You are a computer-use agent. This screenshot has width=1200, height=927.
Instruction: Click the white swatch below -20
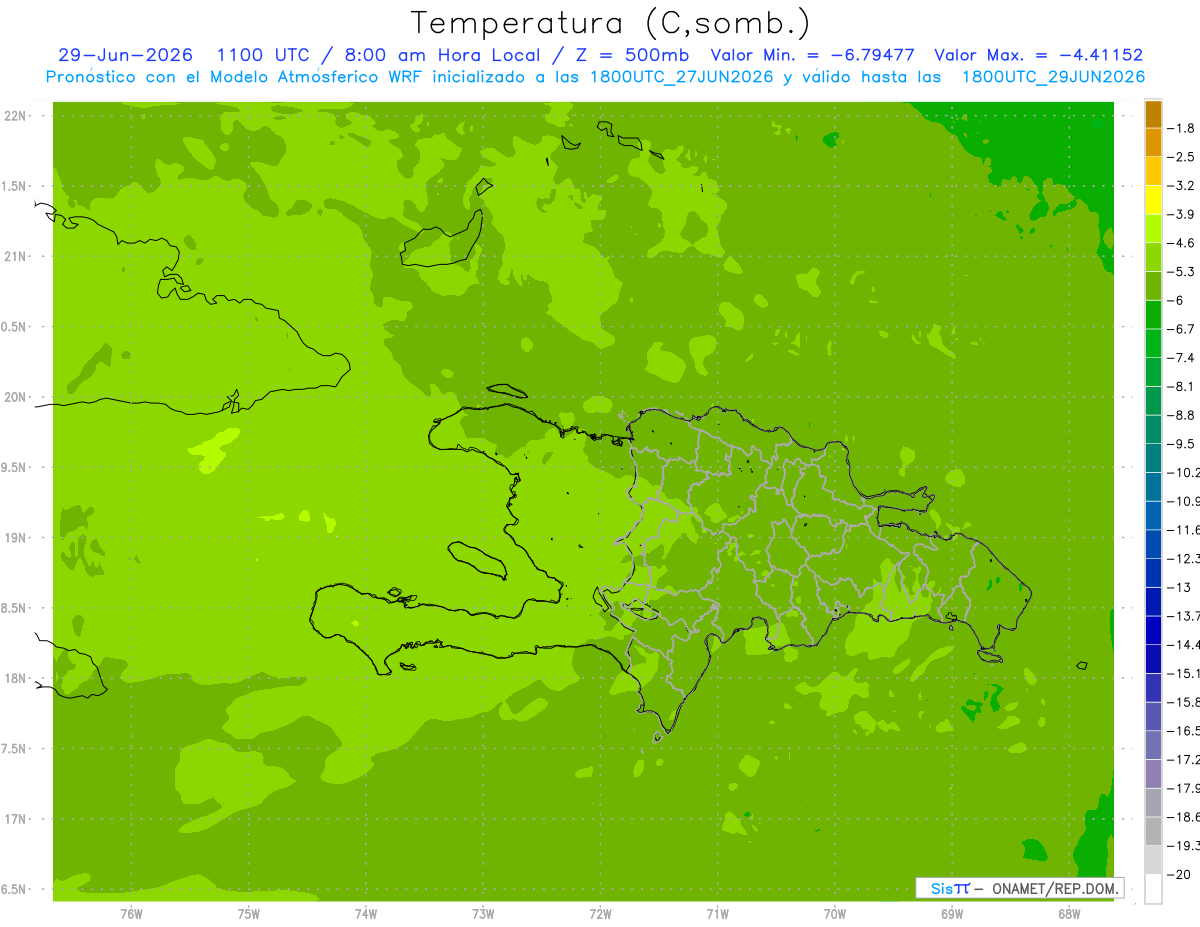click(x=1153, y=889)
